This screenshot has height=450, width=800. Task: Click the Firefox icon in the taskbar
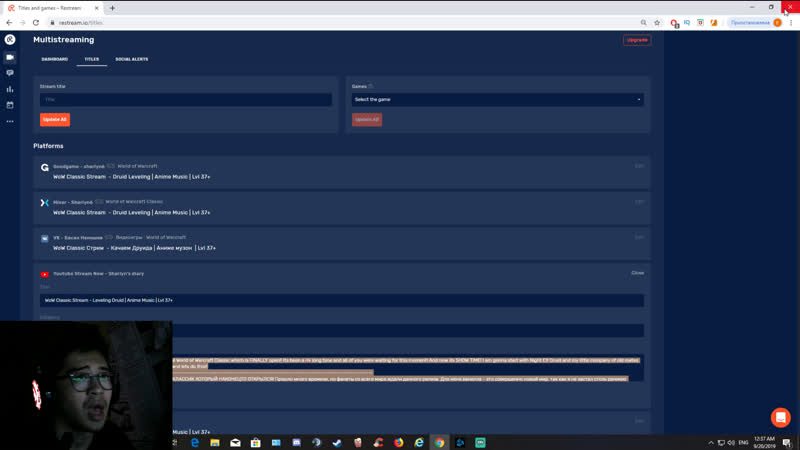398,442
